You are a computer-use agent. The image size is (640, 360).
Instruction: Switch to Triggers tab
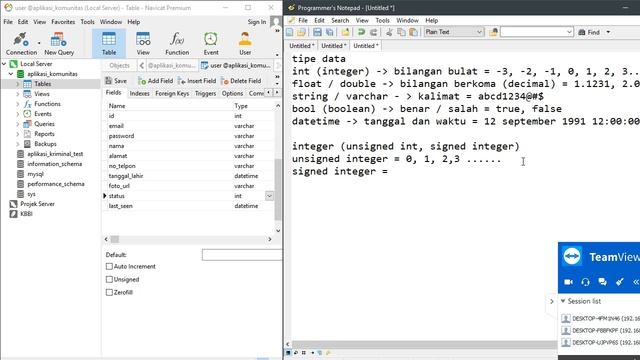[x=205, y=93]
